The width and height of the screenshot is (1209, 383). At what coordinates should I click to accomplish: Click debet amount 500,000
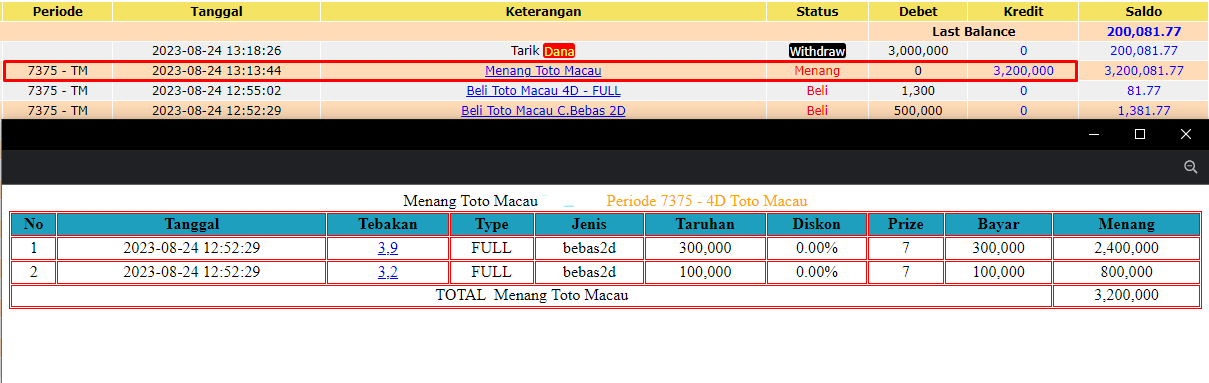[x=918, y=111]
